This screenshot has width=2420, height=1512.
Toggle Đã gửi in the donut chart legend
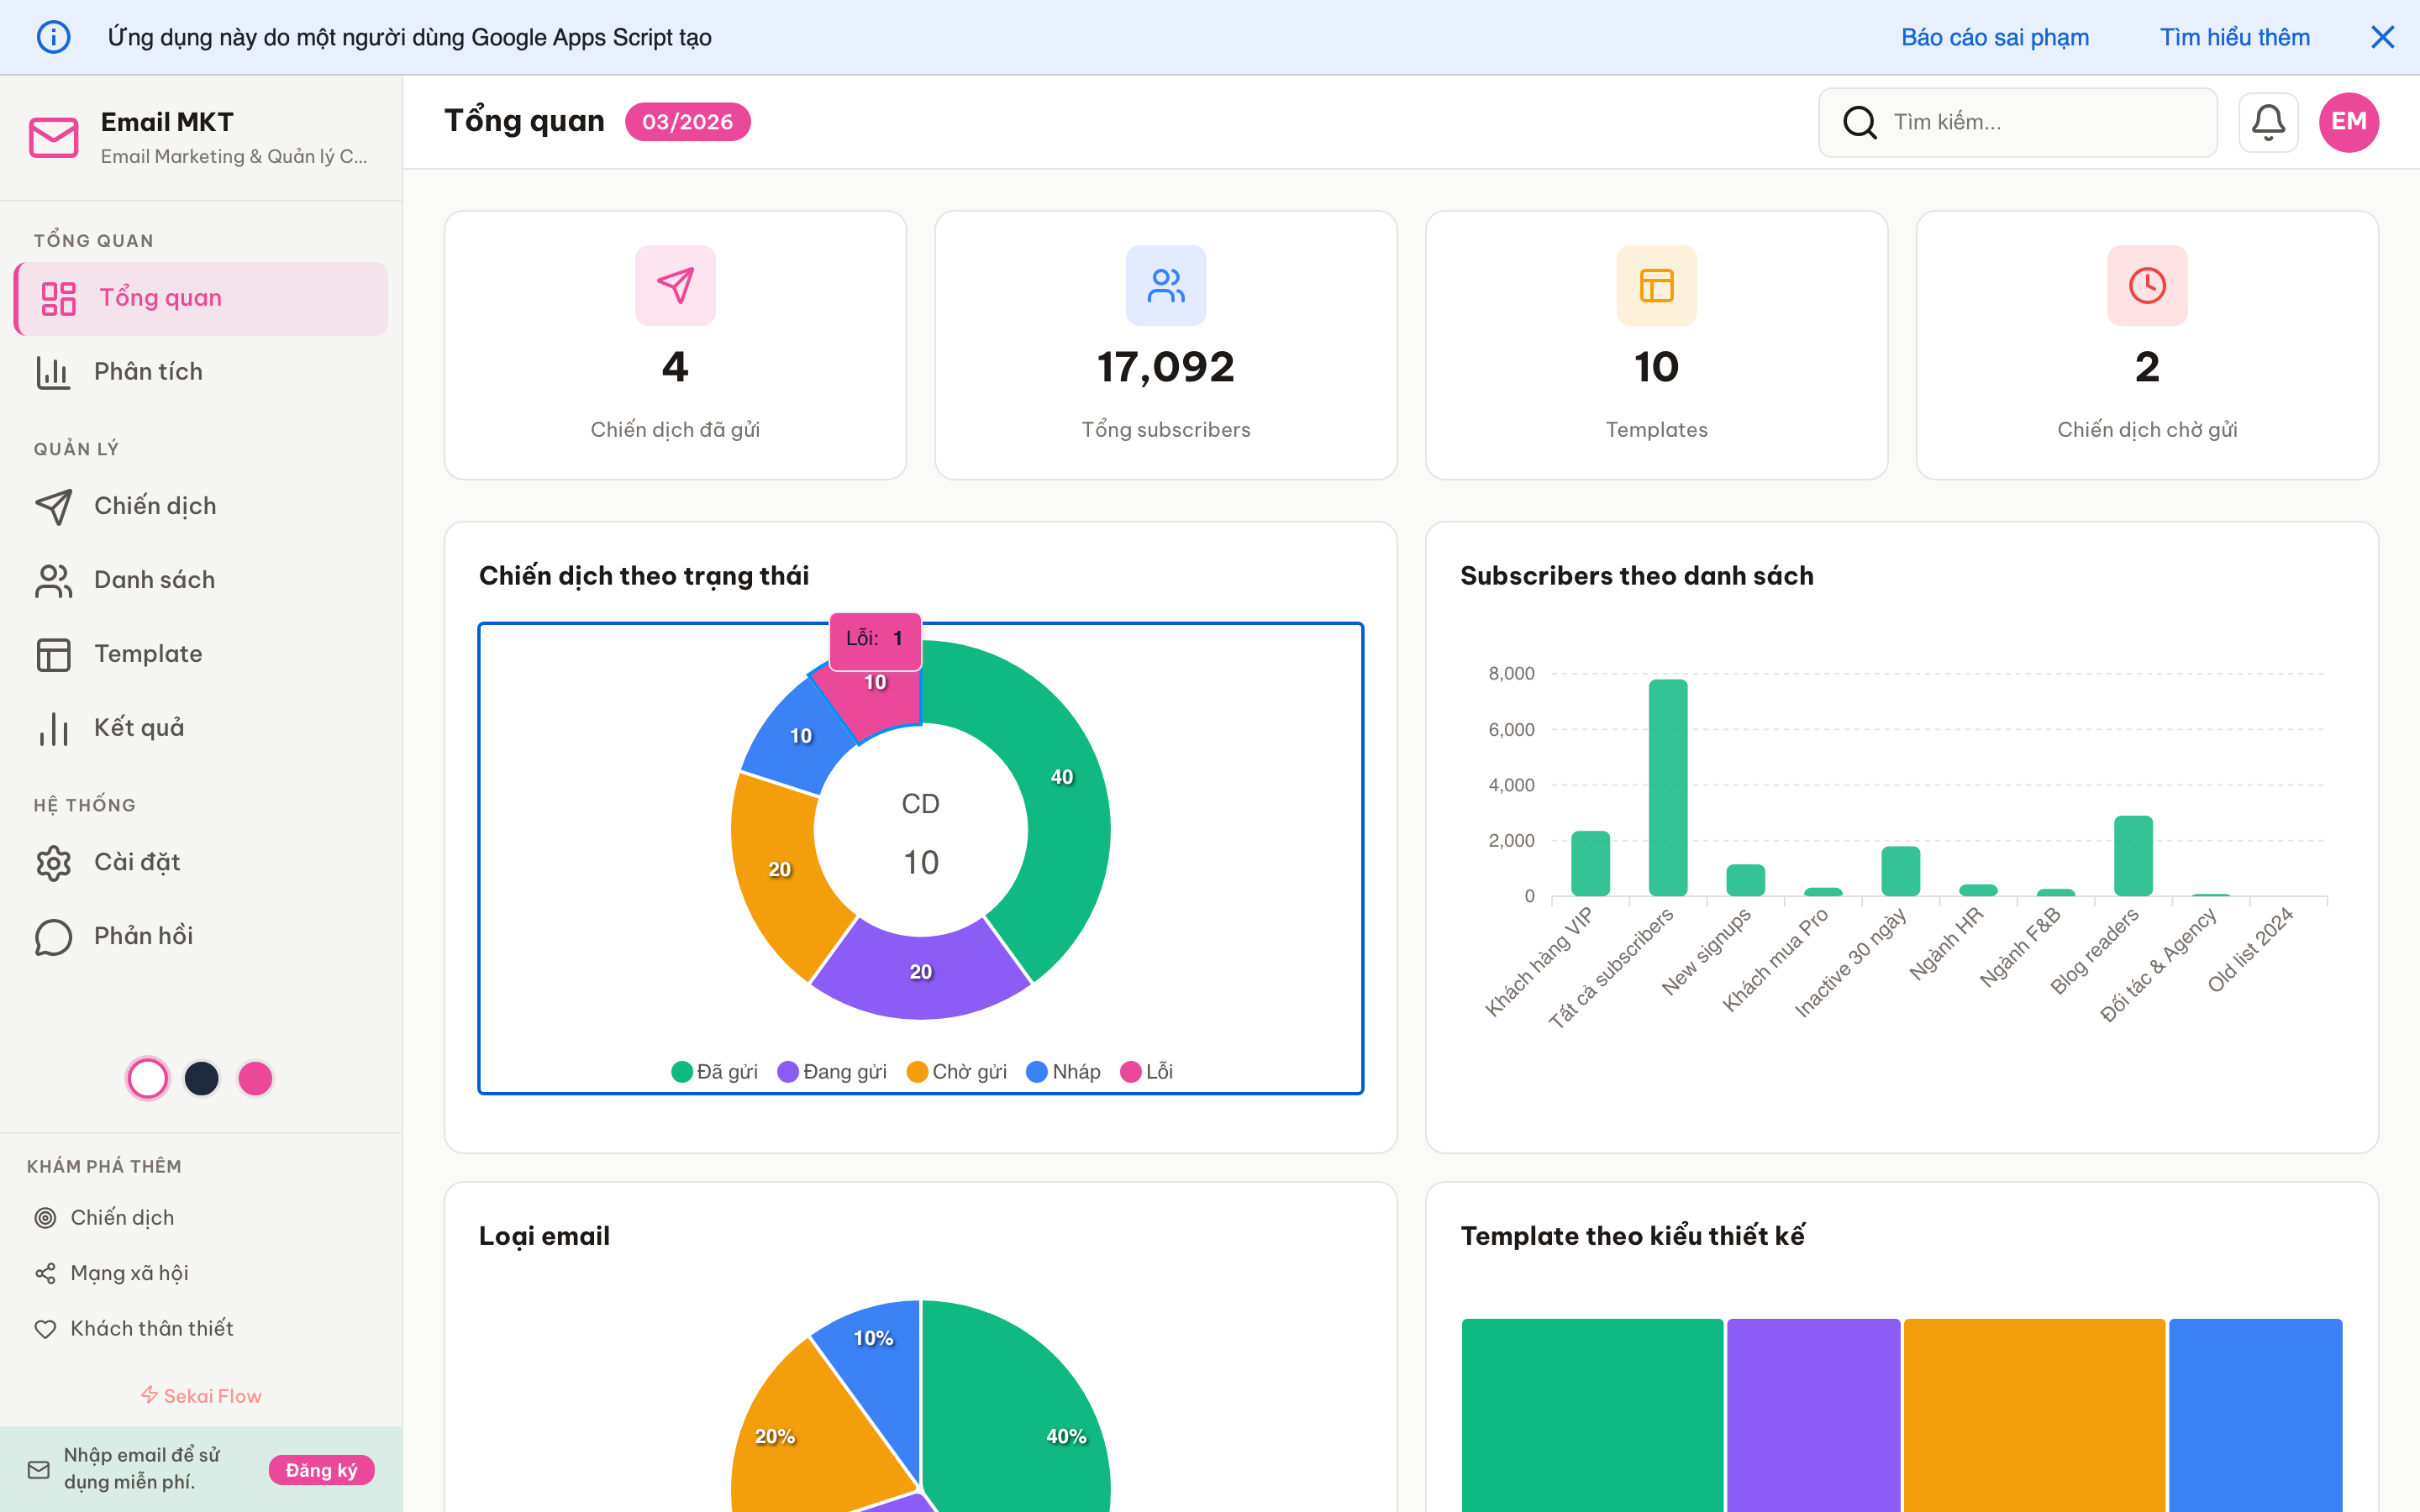point(714,1071)
